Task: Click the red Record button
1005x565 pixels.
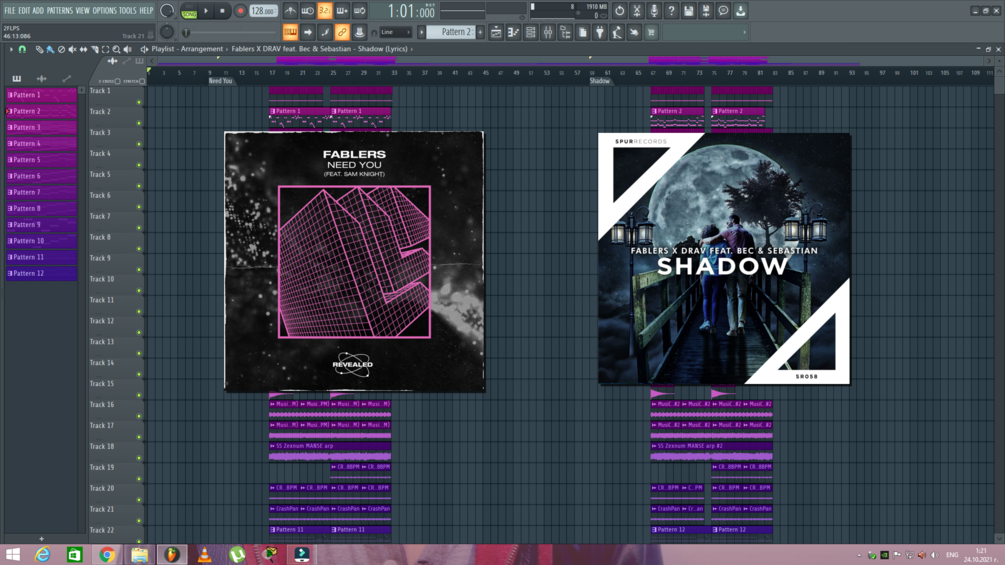Action: point(240,11)
